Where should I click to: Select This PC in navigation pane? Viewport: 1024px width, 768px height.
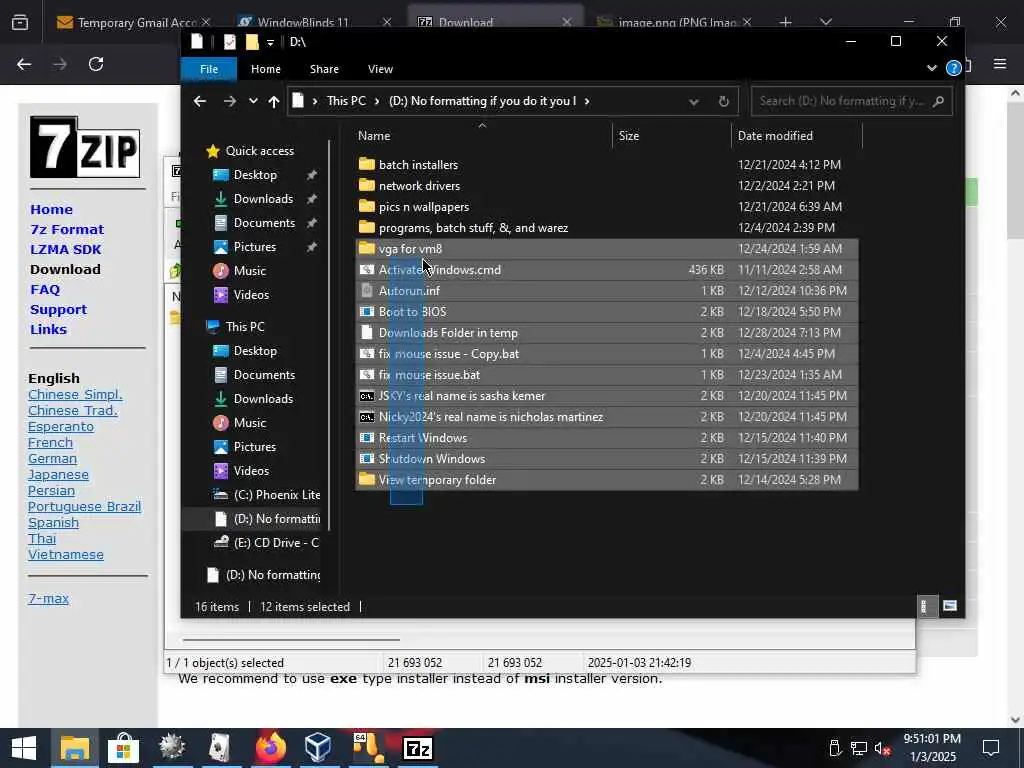tap(245, 327)
